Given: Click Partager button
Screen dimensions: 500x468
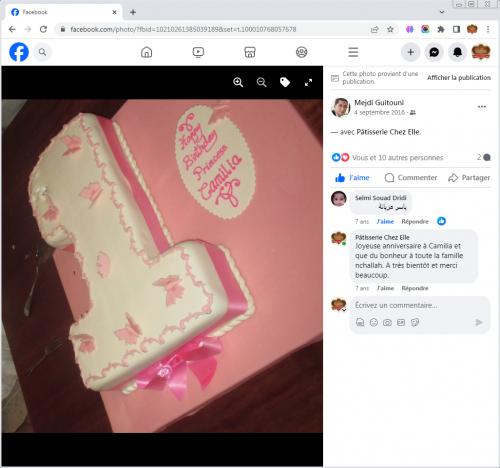Looking at the screenshot, I should (x=469, y=178).
